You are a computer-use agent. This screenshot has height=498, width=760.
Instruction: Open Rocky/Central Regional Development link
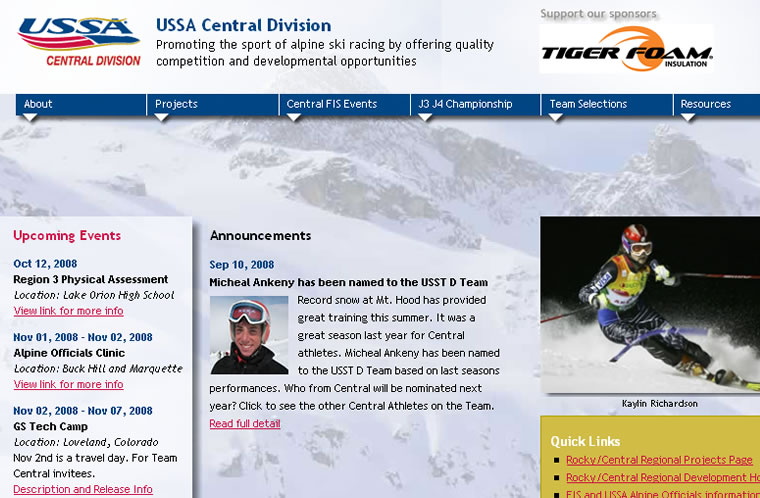click(x=663, y=478)
